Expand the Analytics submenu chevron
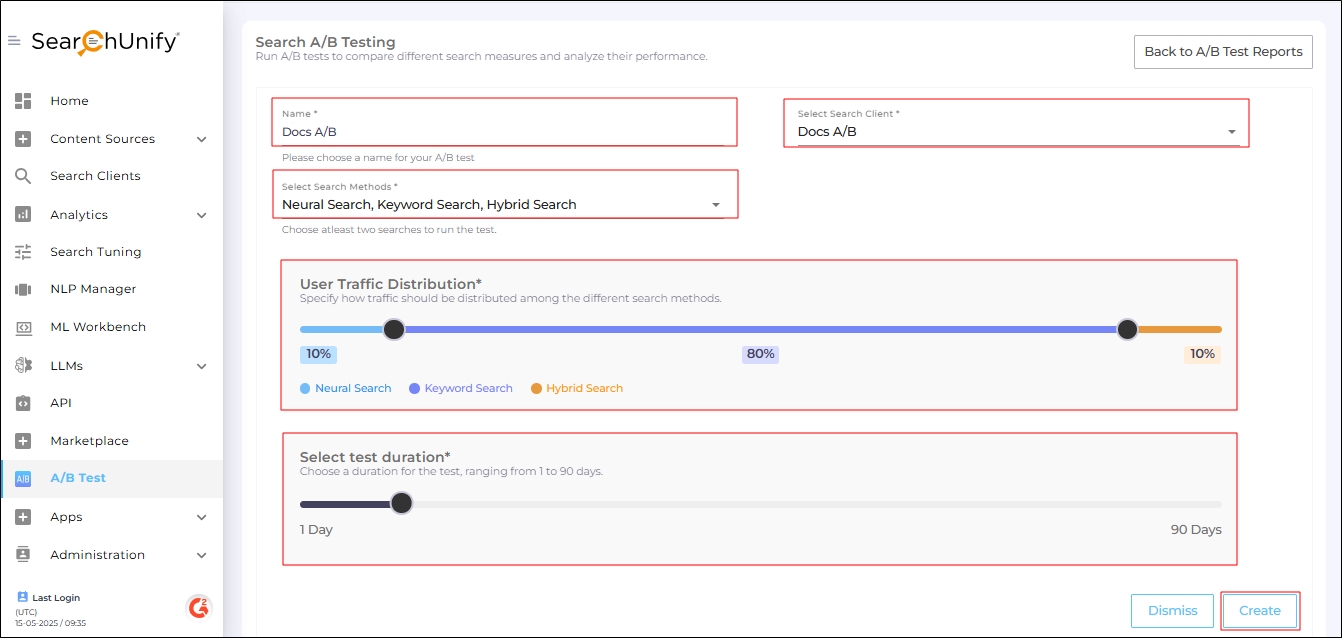The width and height of the screenshot is (1342, 638). pos(201,215)
